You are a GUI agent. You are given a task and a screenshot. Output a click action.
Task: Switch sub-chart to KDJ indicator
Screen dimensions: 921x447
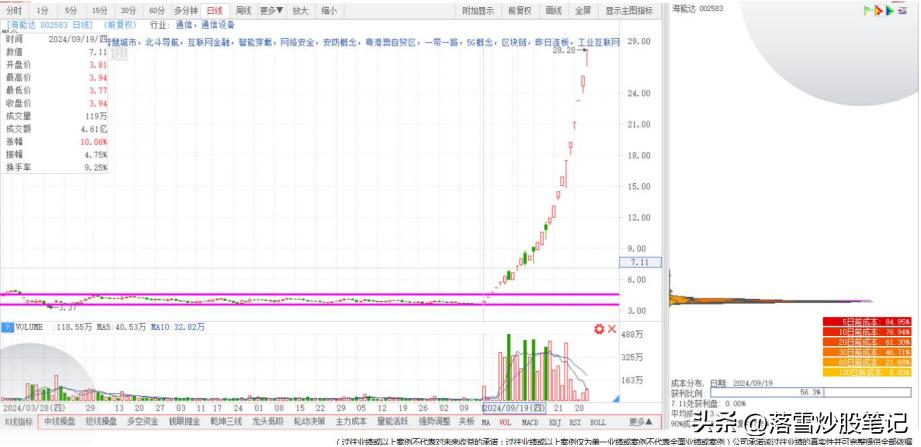coord(554,422)
